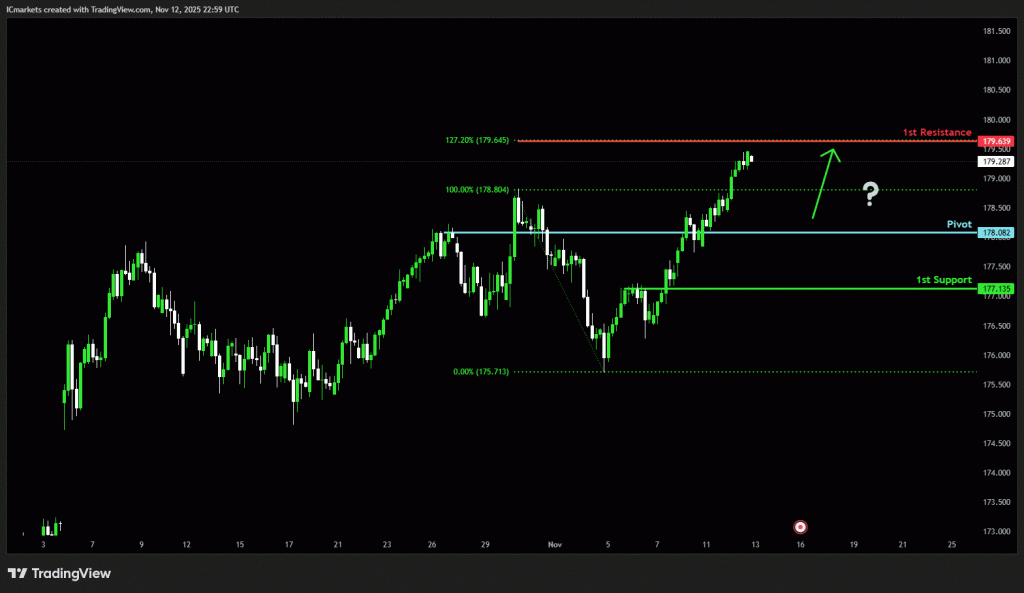Select the red 179.639 resistance price tag
Image resolution: width=1024 pixels, height=593 pixels.
tap(995, 142)
